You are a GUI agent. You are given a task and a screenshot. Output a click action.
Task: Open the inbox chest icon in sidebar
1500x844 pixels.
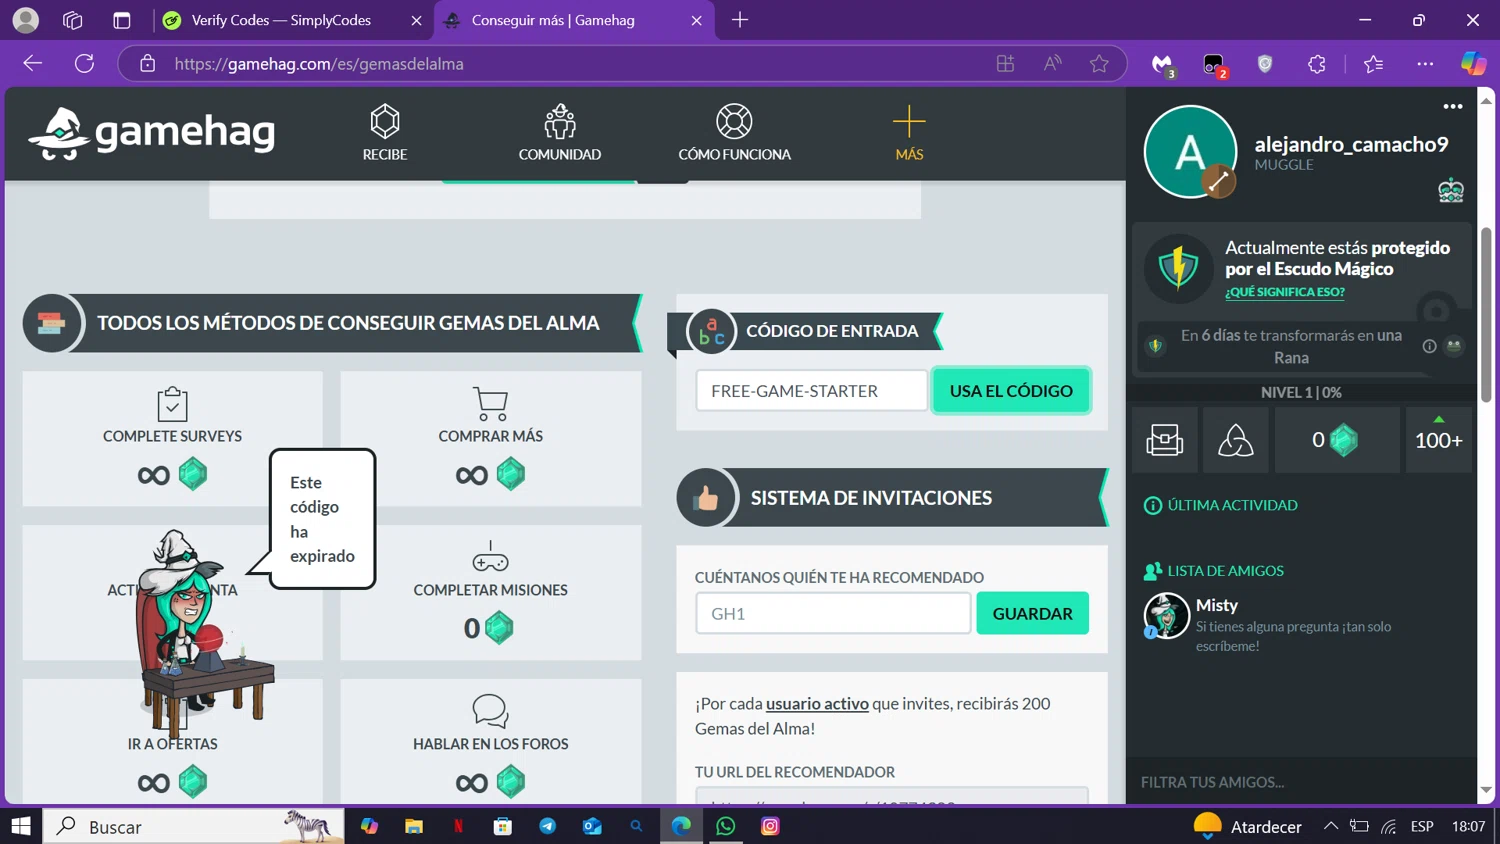coord(1164,440)
